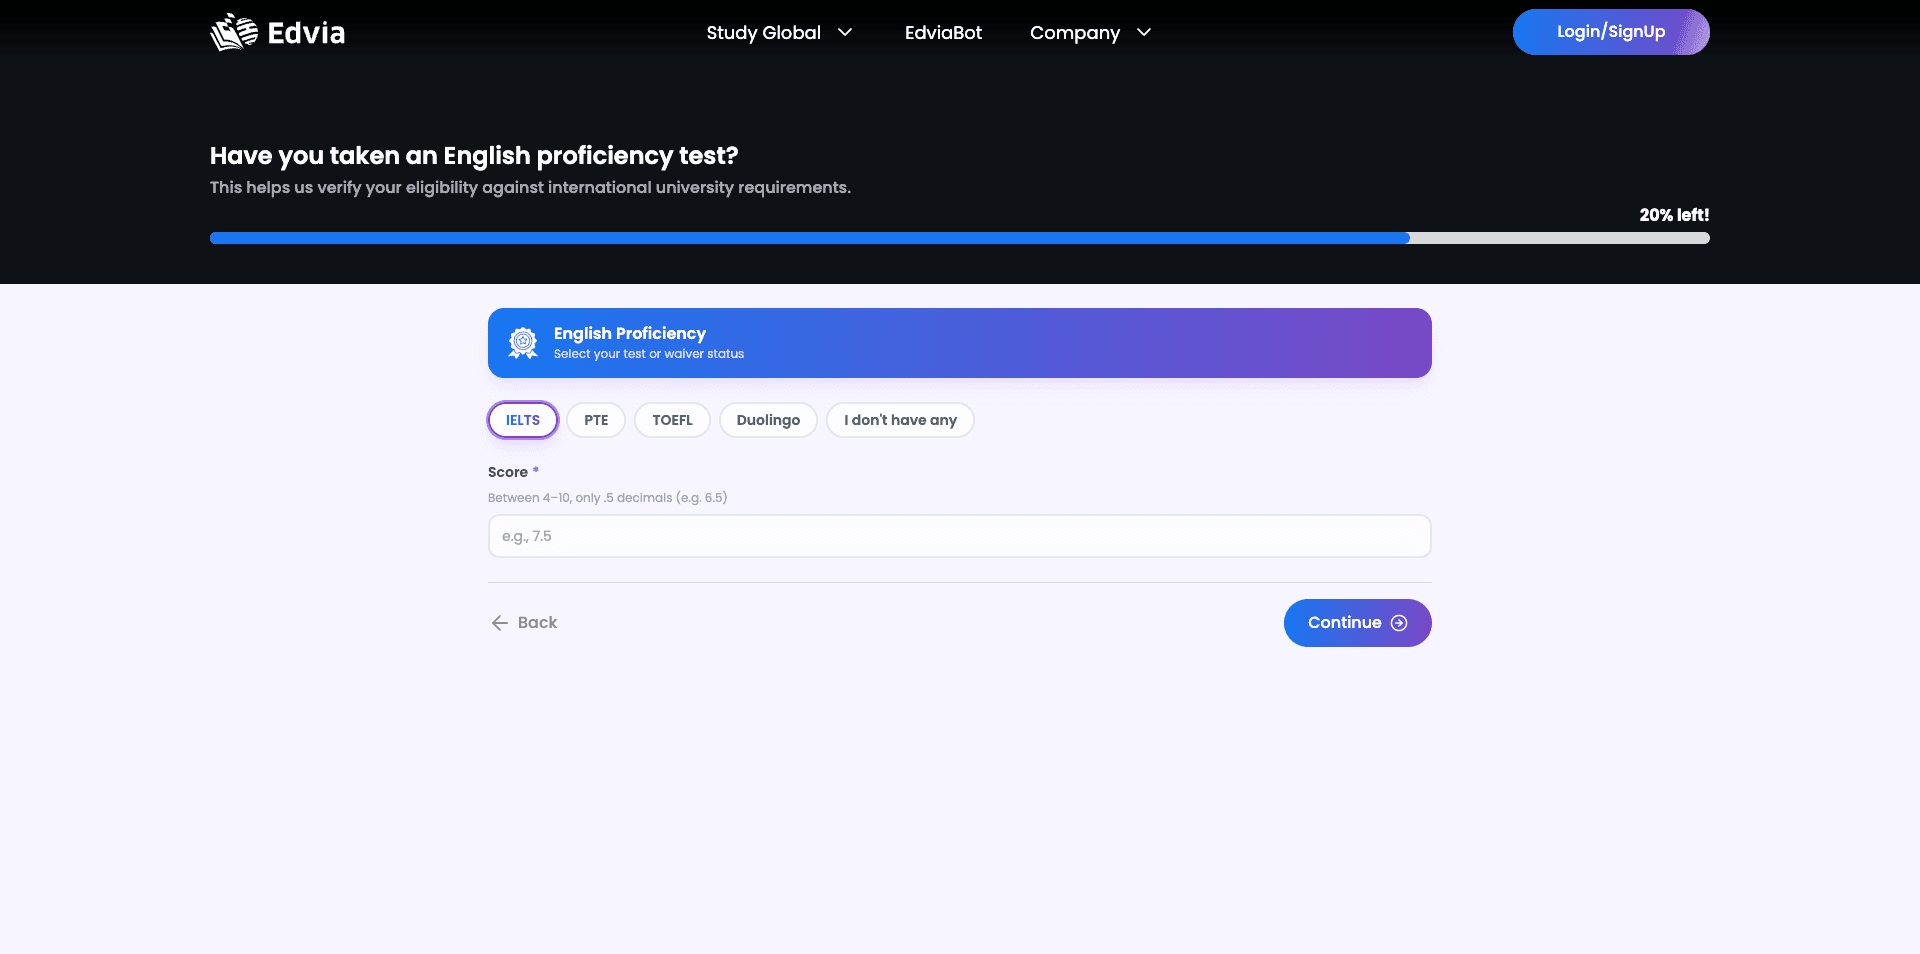The image size is (1920, 954).
Task: Choose the TOEFL test option
Action: click(672, 420)
